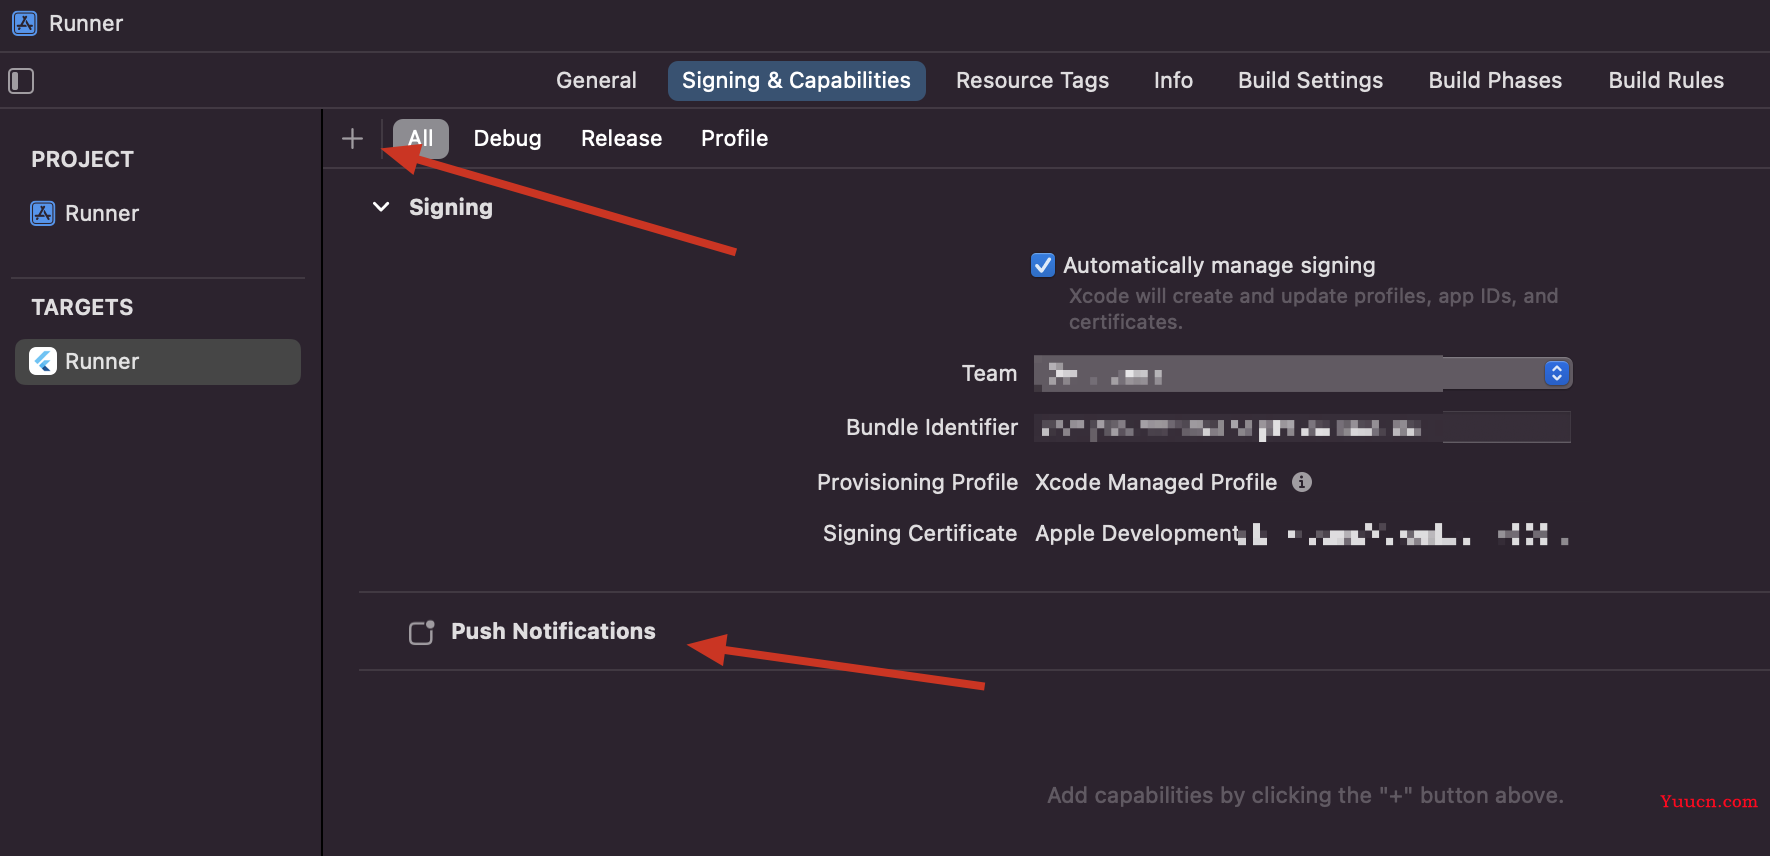This screenshot has height=856, width=1770.
Task: Click the Push Notifications capability label
Action: [x=553, y=631]
